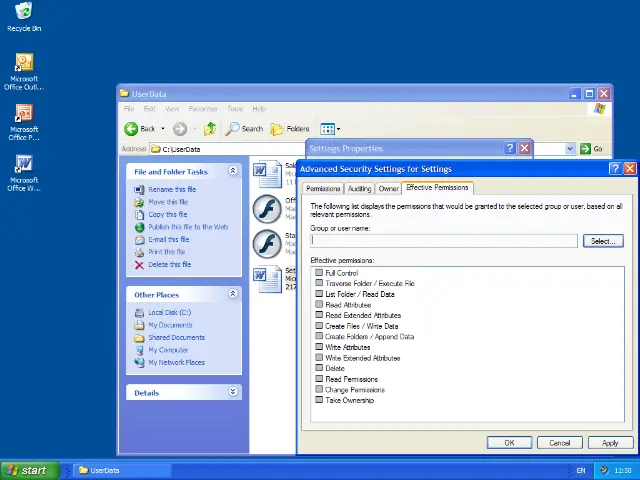Click the Delete this file red X icon
This screenshot has height=480, width=640.
[139, 265]
